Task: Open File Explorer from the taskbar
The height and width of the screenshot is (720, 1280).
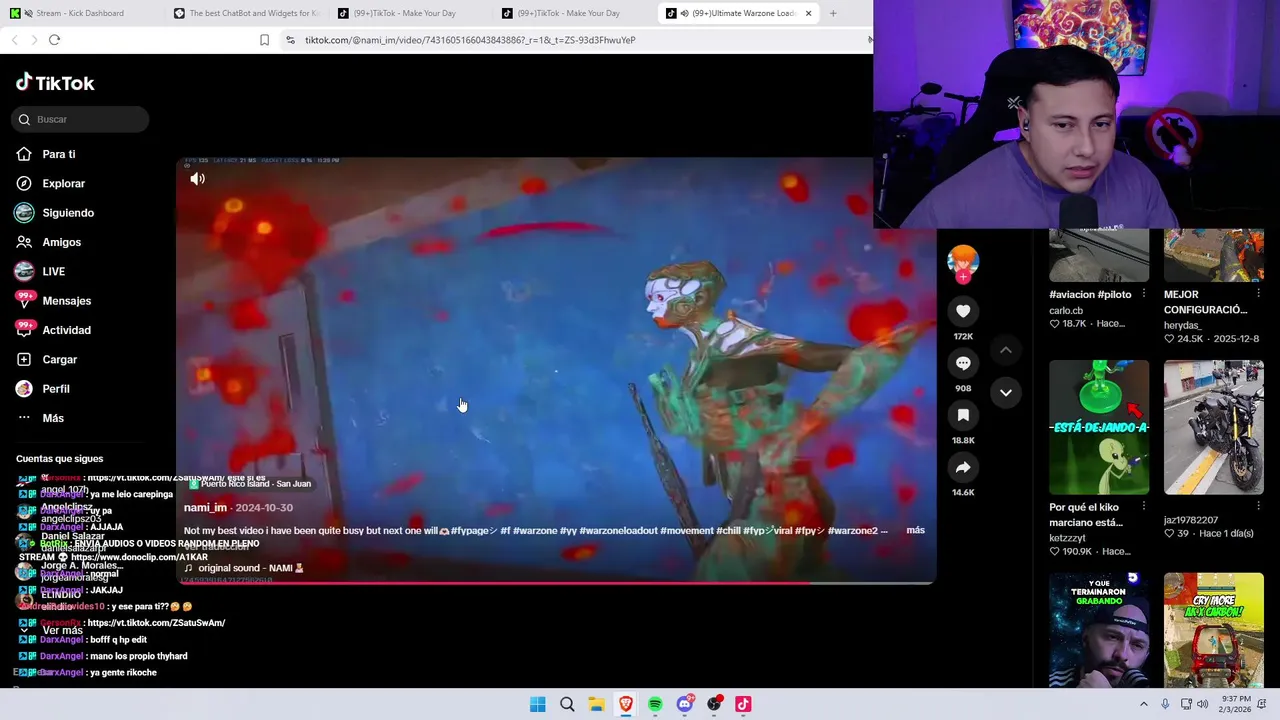Action: coord(596,704)
